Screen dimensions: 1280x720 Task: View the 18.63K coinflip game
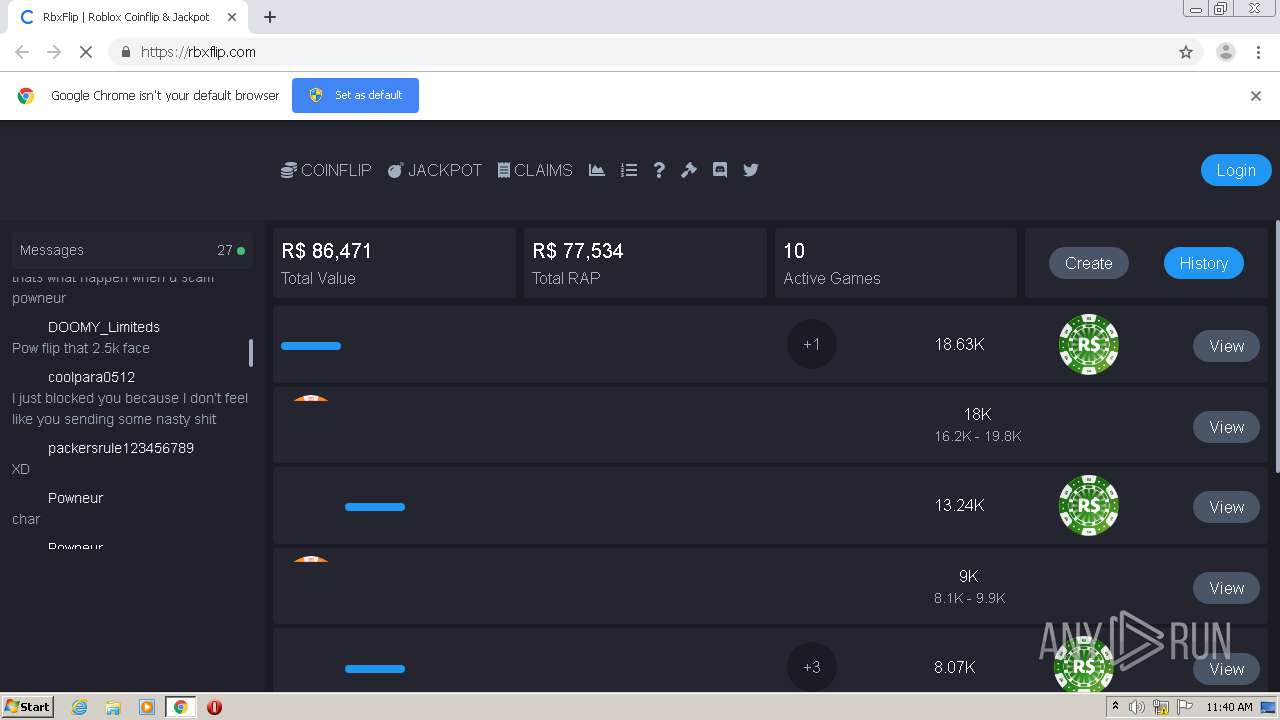tap(1227, 346)
